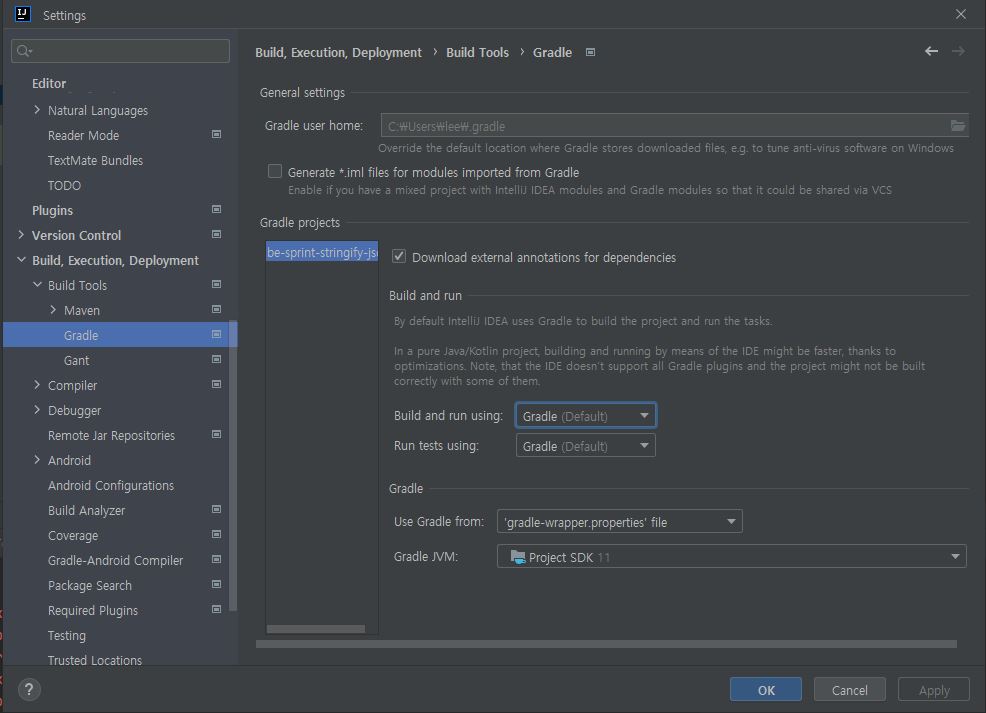Click the project icon beside Gradle-Android Compiler

click(216, 560)
